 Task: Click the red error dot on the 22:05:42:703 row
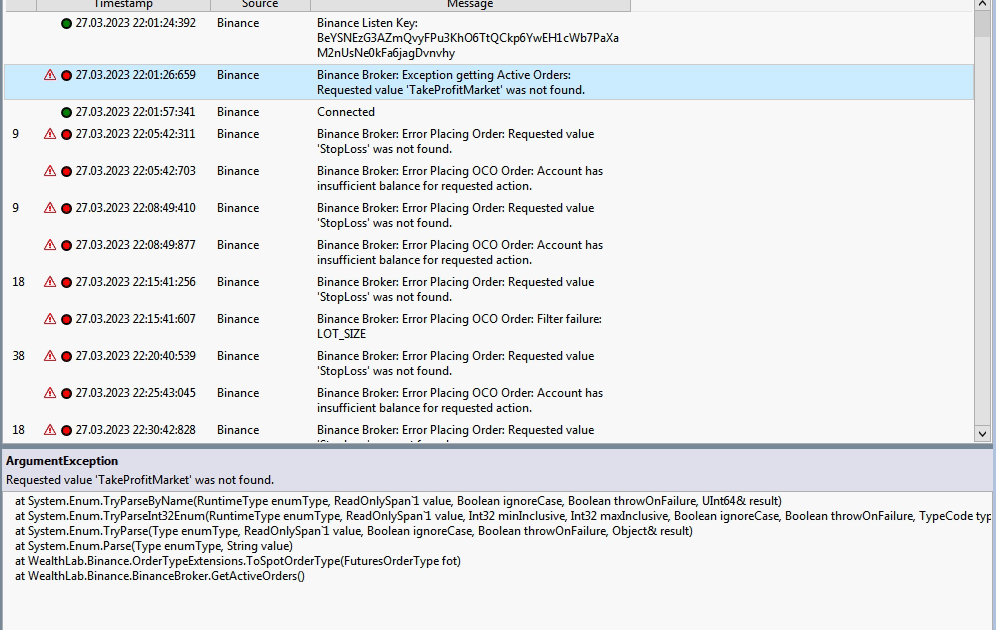[x=66, y=172]
